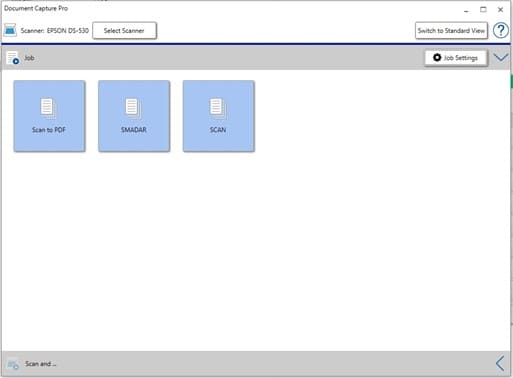Viewport: 513px width, 378px height.
Task: Click the SMADAR job document icon
Action: [133, 108]
